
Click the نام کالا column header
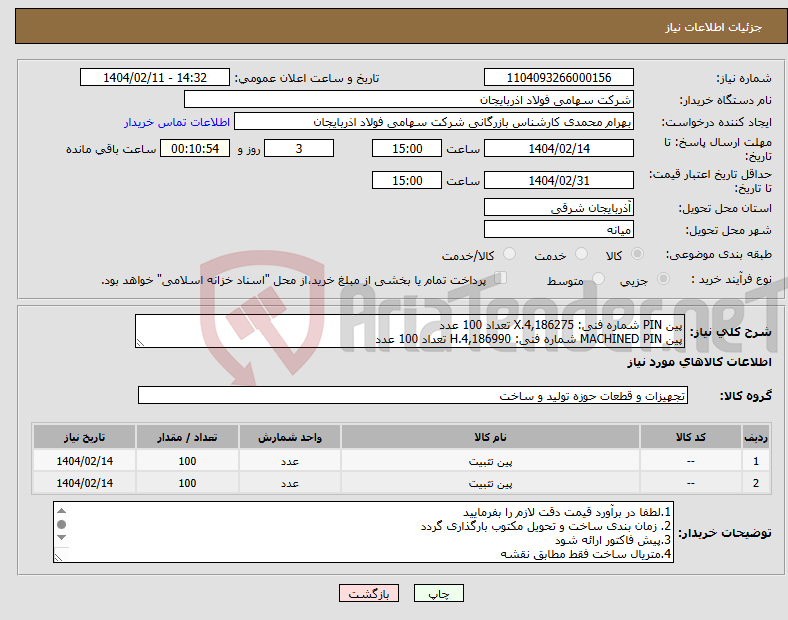coord(490,437)
